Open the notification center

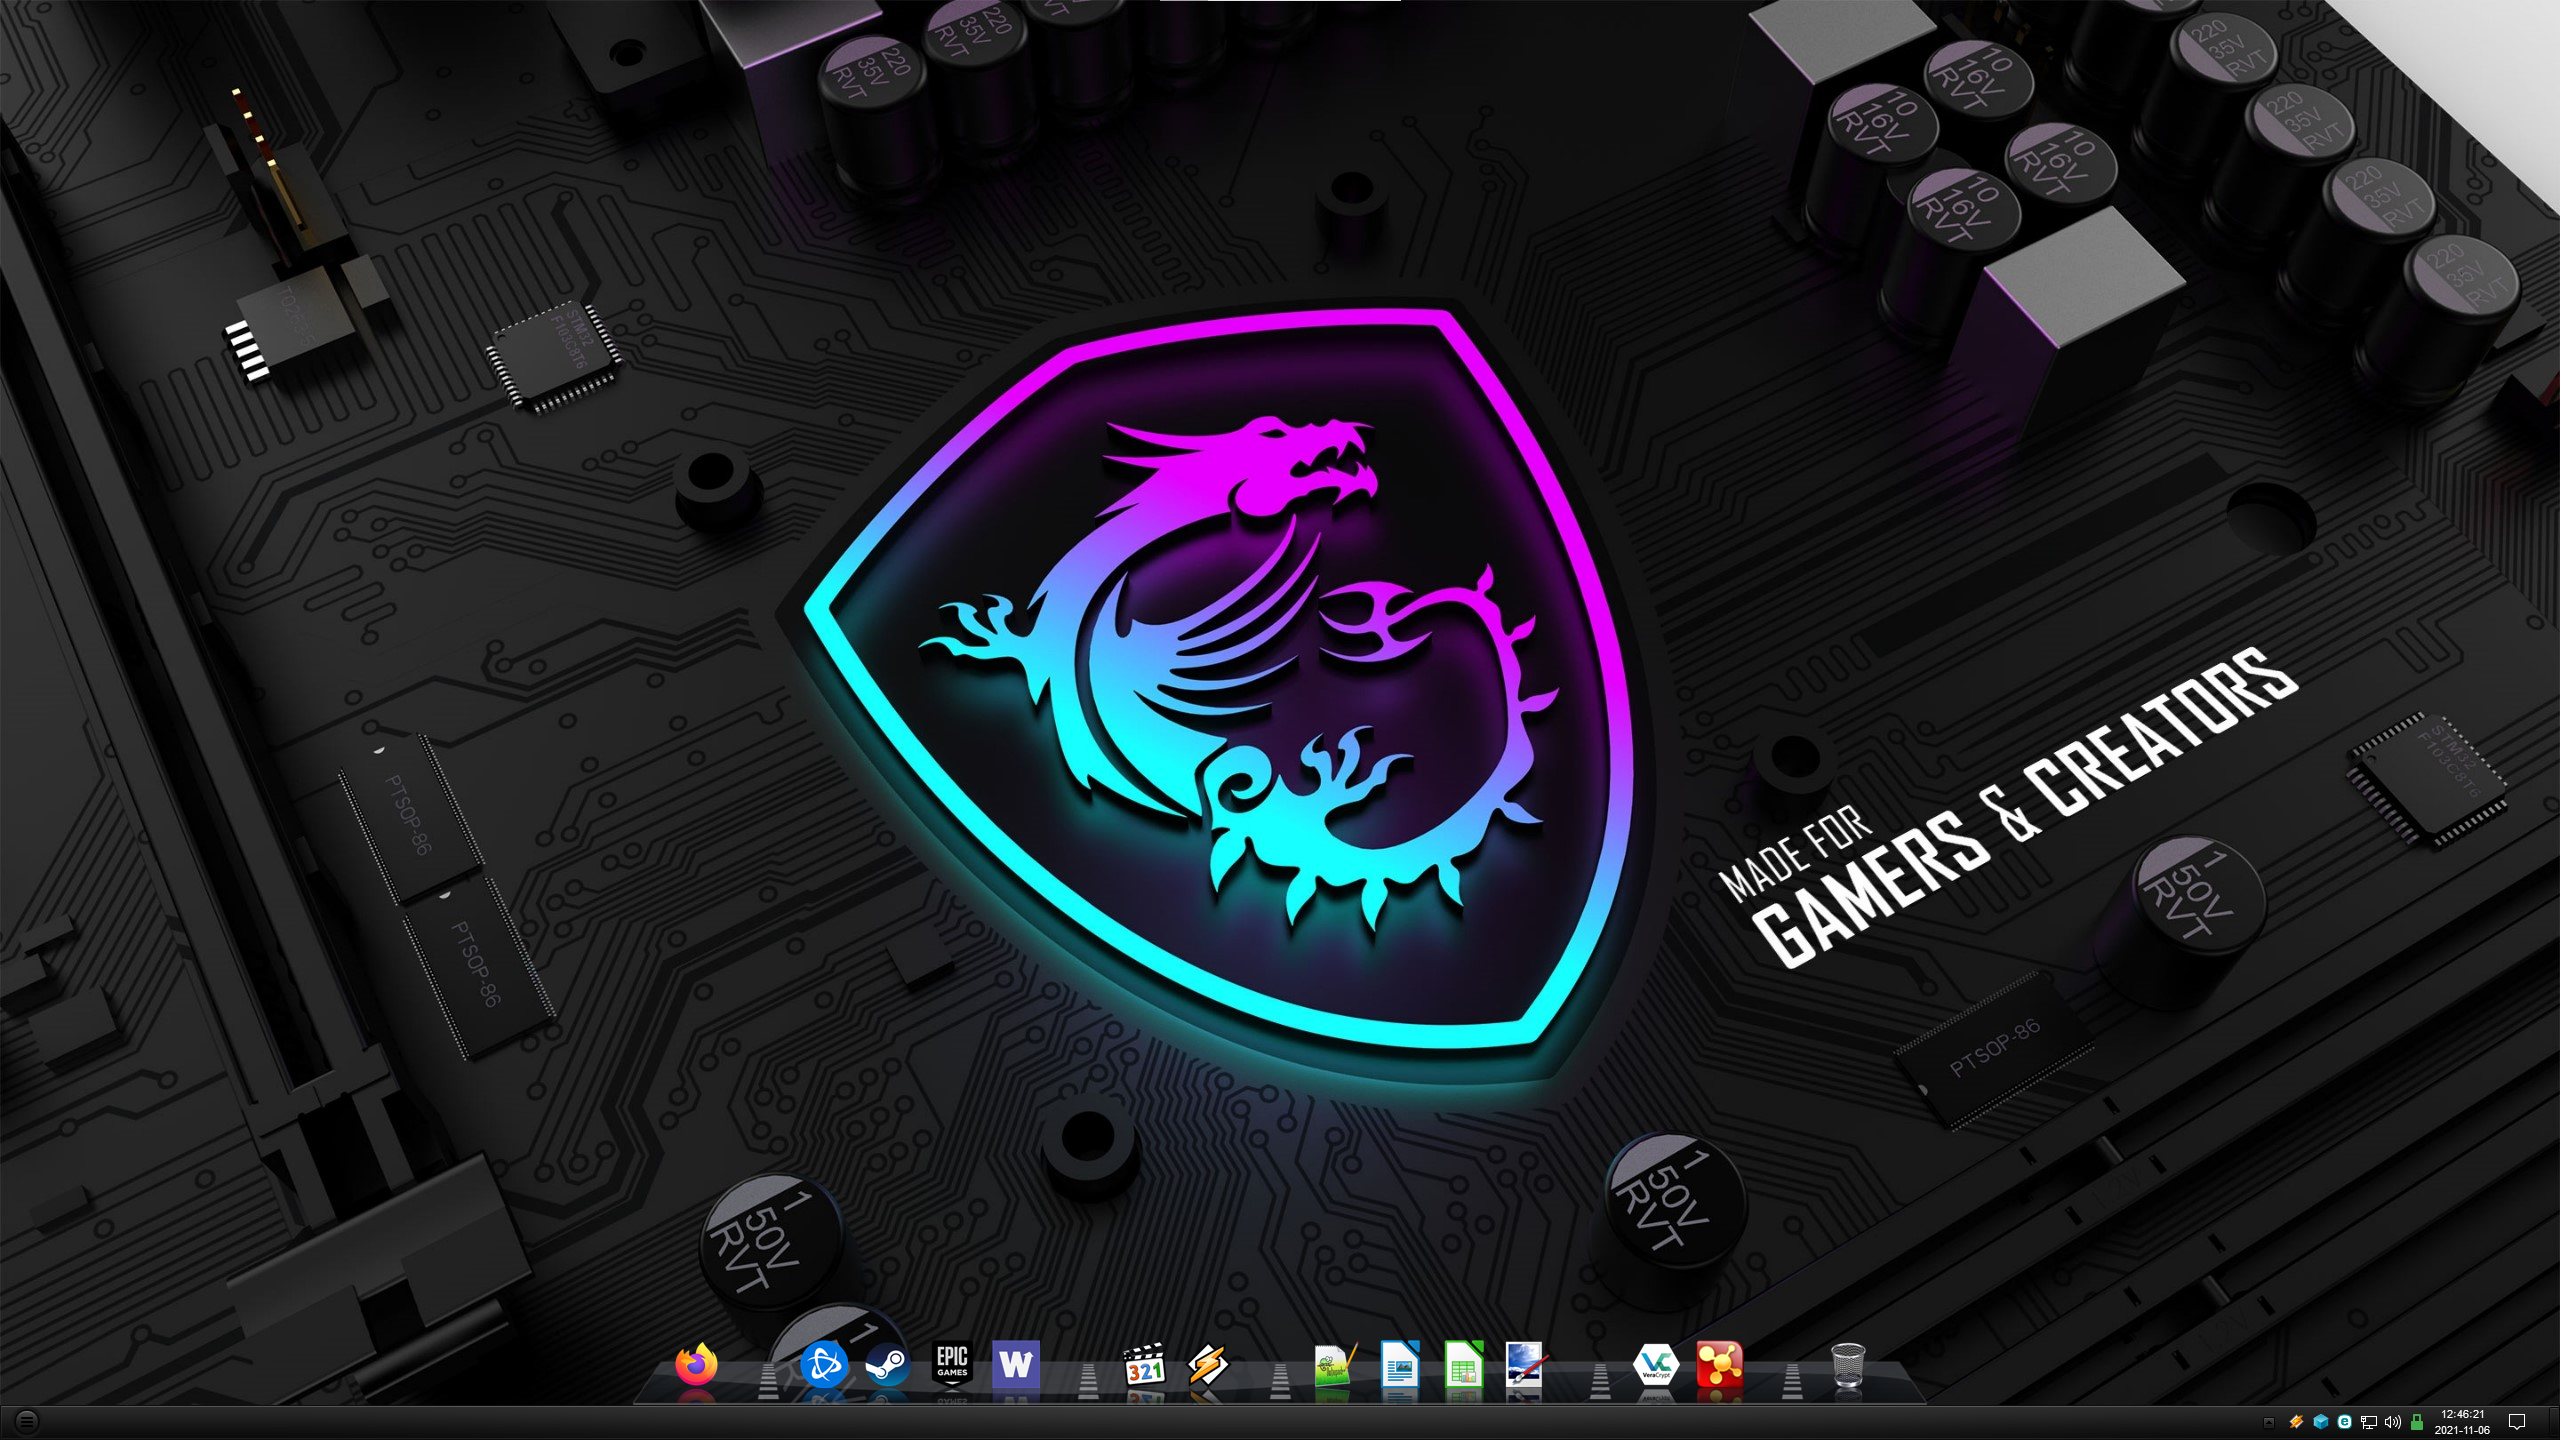pyautogui.click(x=2517, y=1422)
